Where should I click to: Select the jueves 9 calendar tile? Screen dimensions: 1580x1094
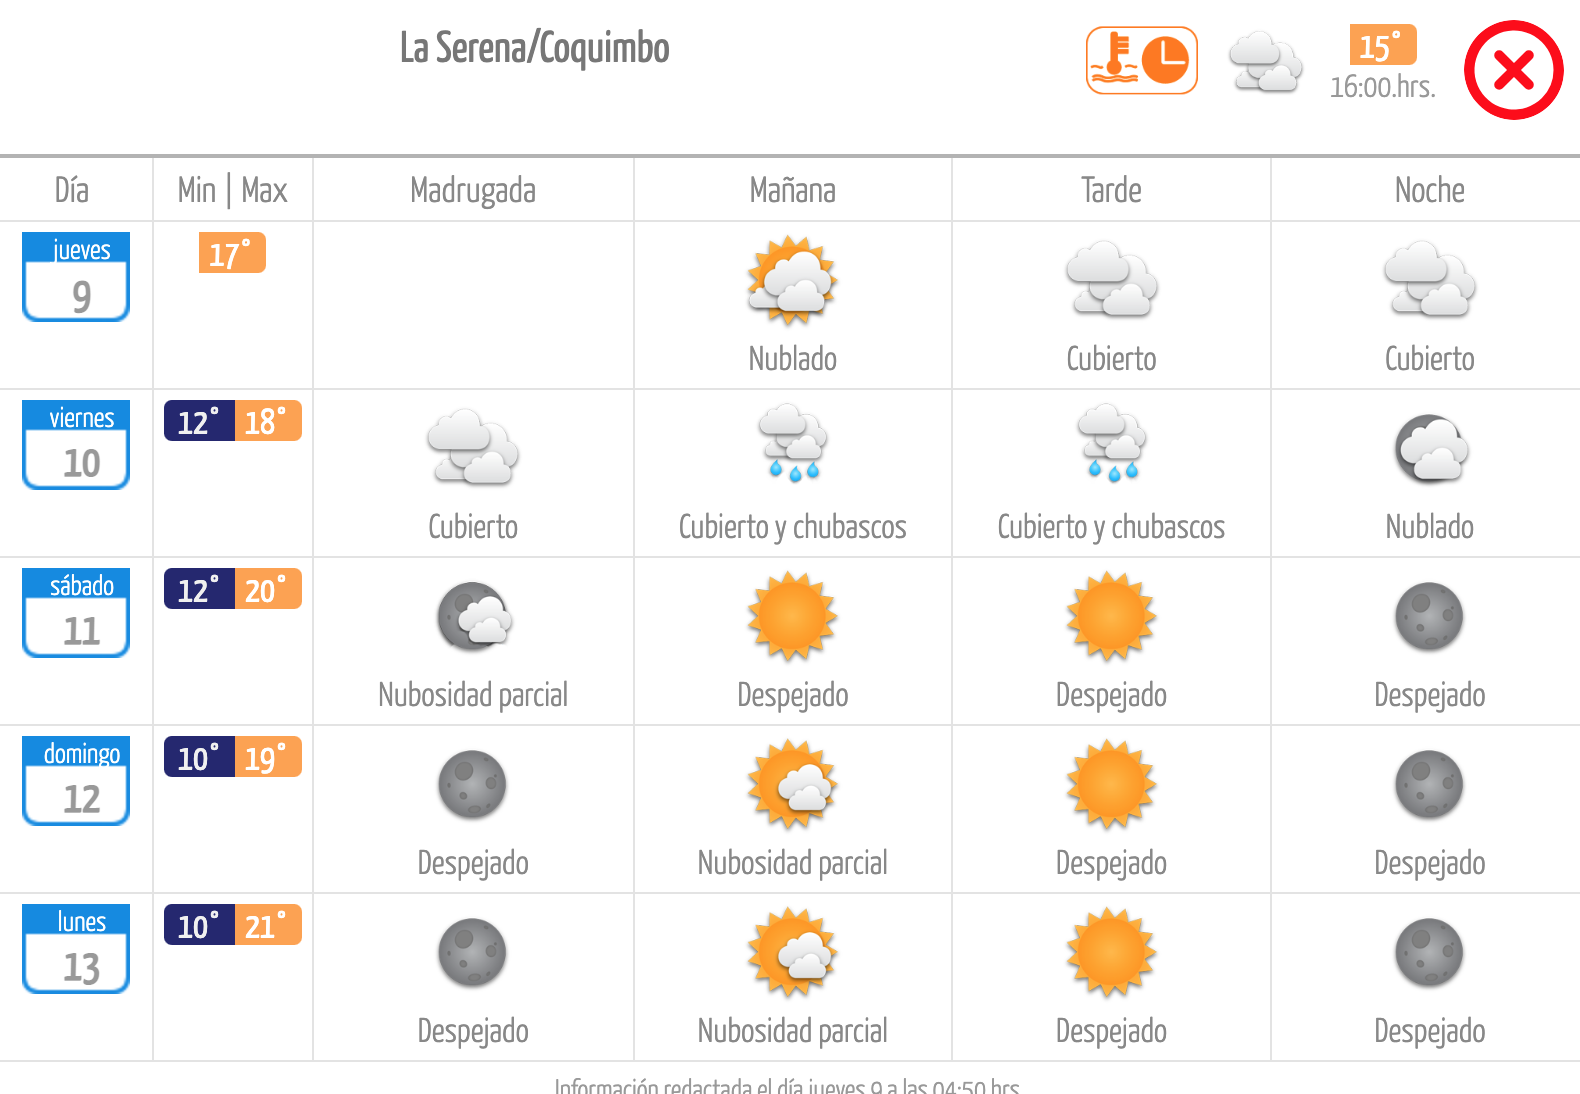click(76, 277)
